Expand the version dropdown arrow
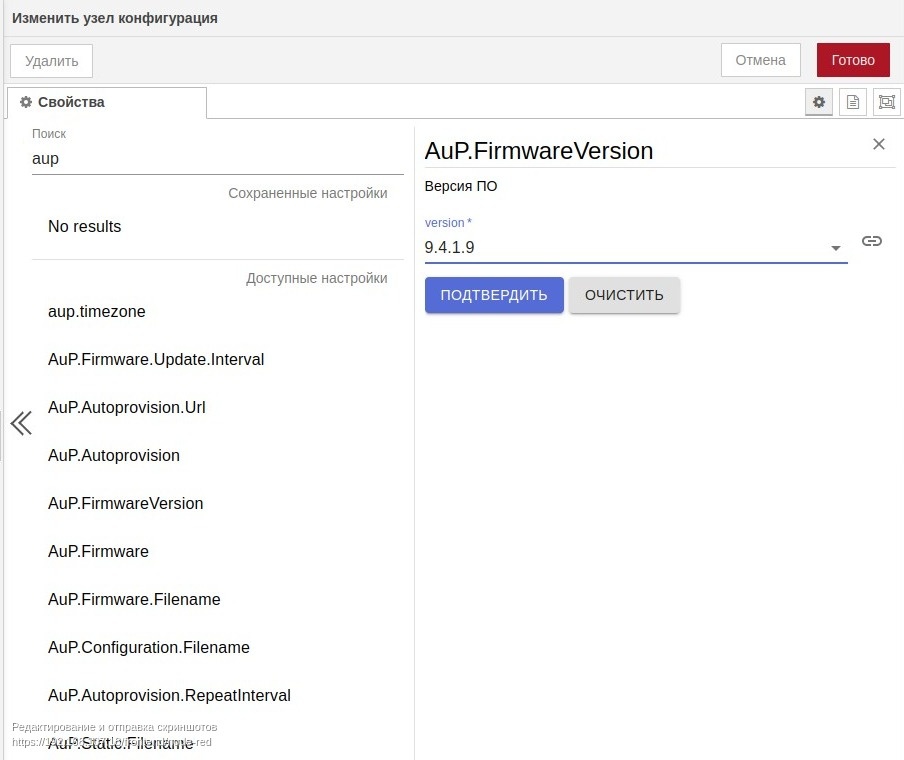The height and width of the screenshot is (760, 904). pyautogui.click(x=836, y=248)
